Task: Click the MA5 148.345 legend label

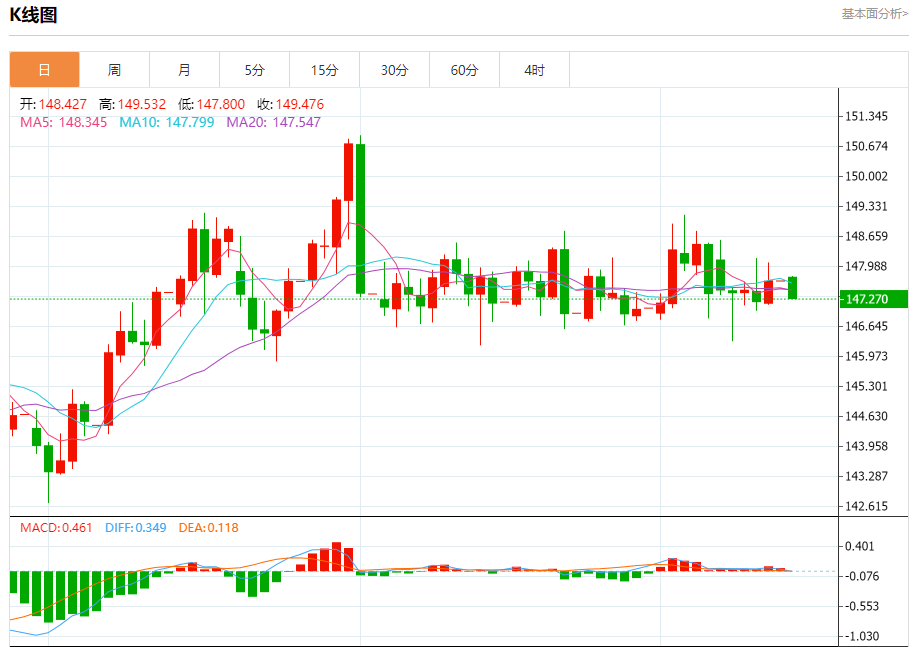Action: tap(63, 122)
